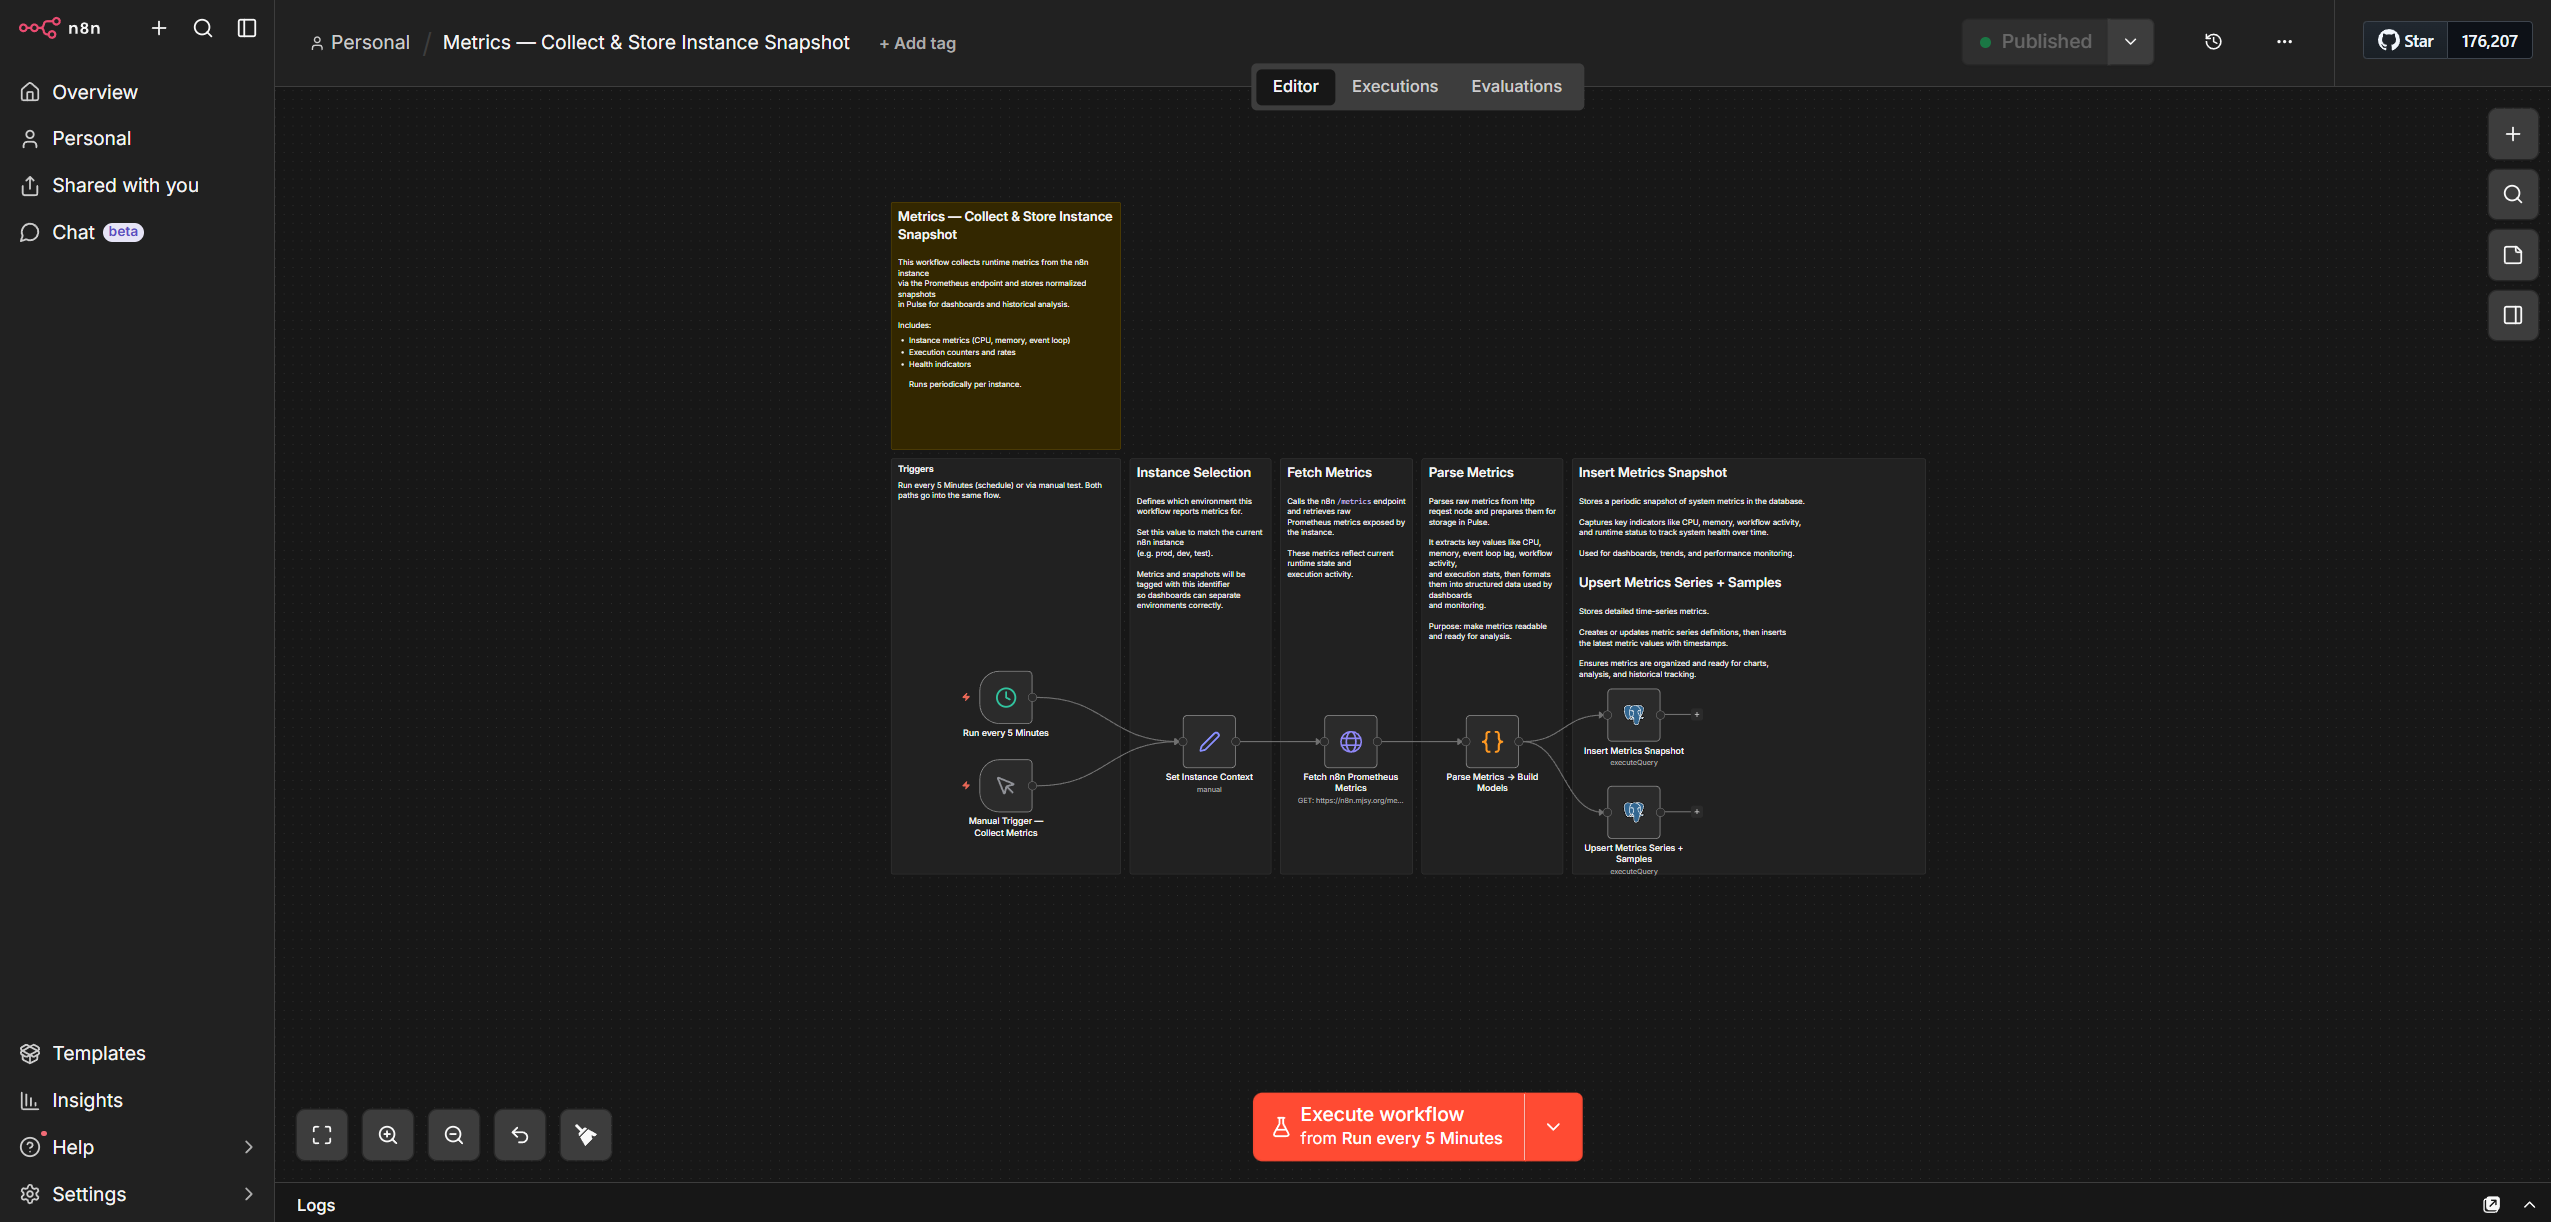This screenshot has width=2551, height=1222.
Task: Click the tidy up nodes icon
Action: tap(586, 1135)
